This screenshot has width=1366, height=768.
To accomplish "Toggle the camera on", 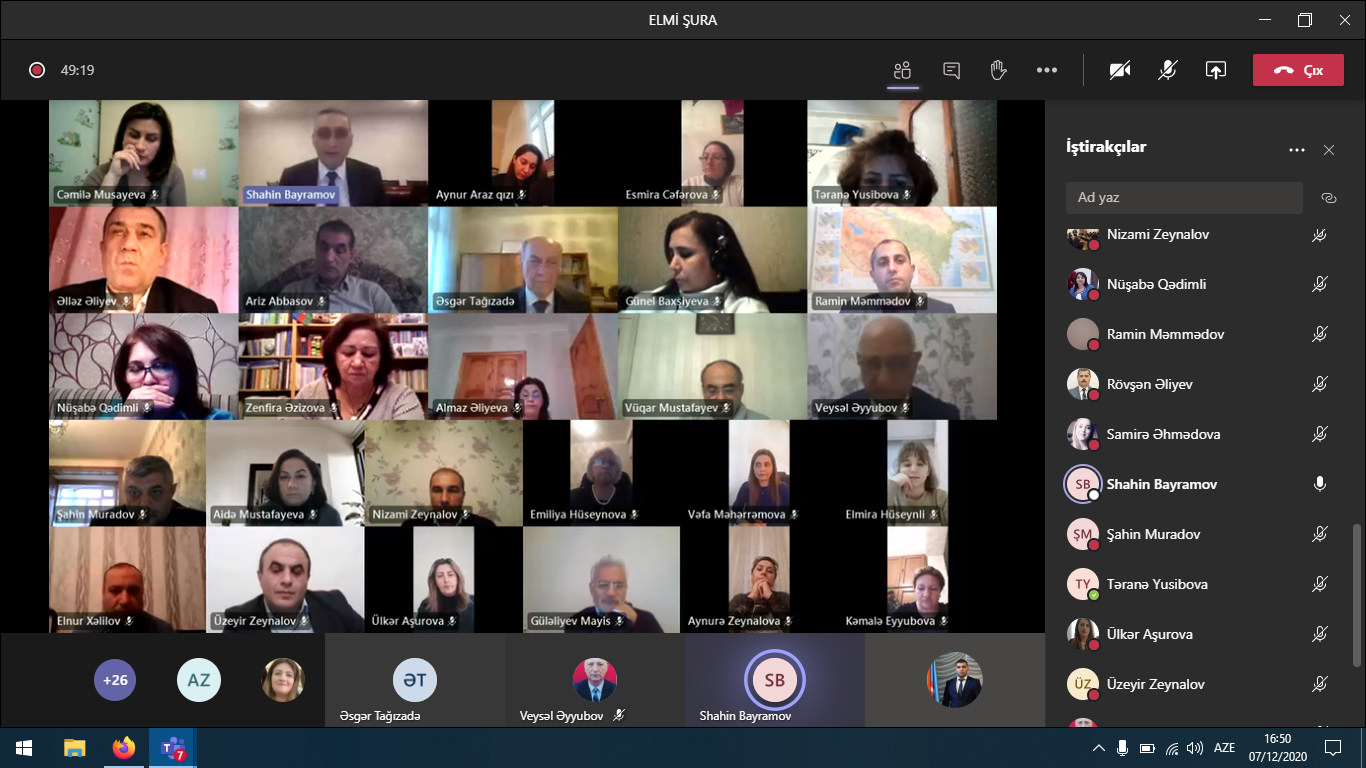I will click(x=1120, y=70).
